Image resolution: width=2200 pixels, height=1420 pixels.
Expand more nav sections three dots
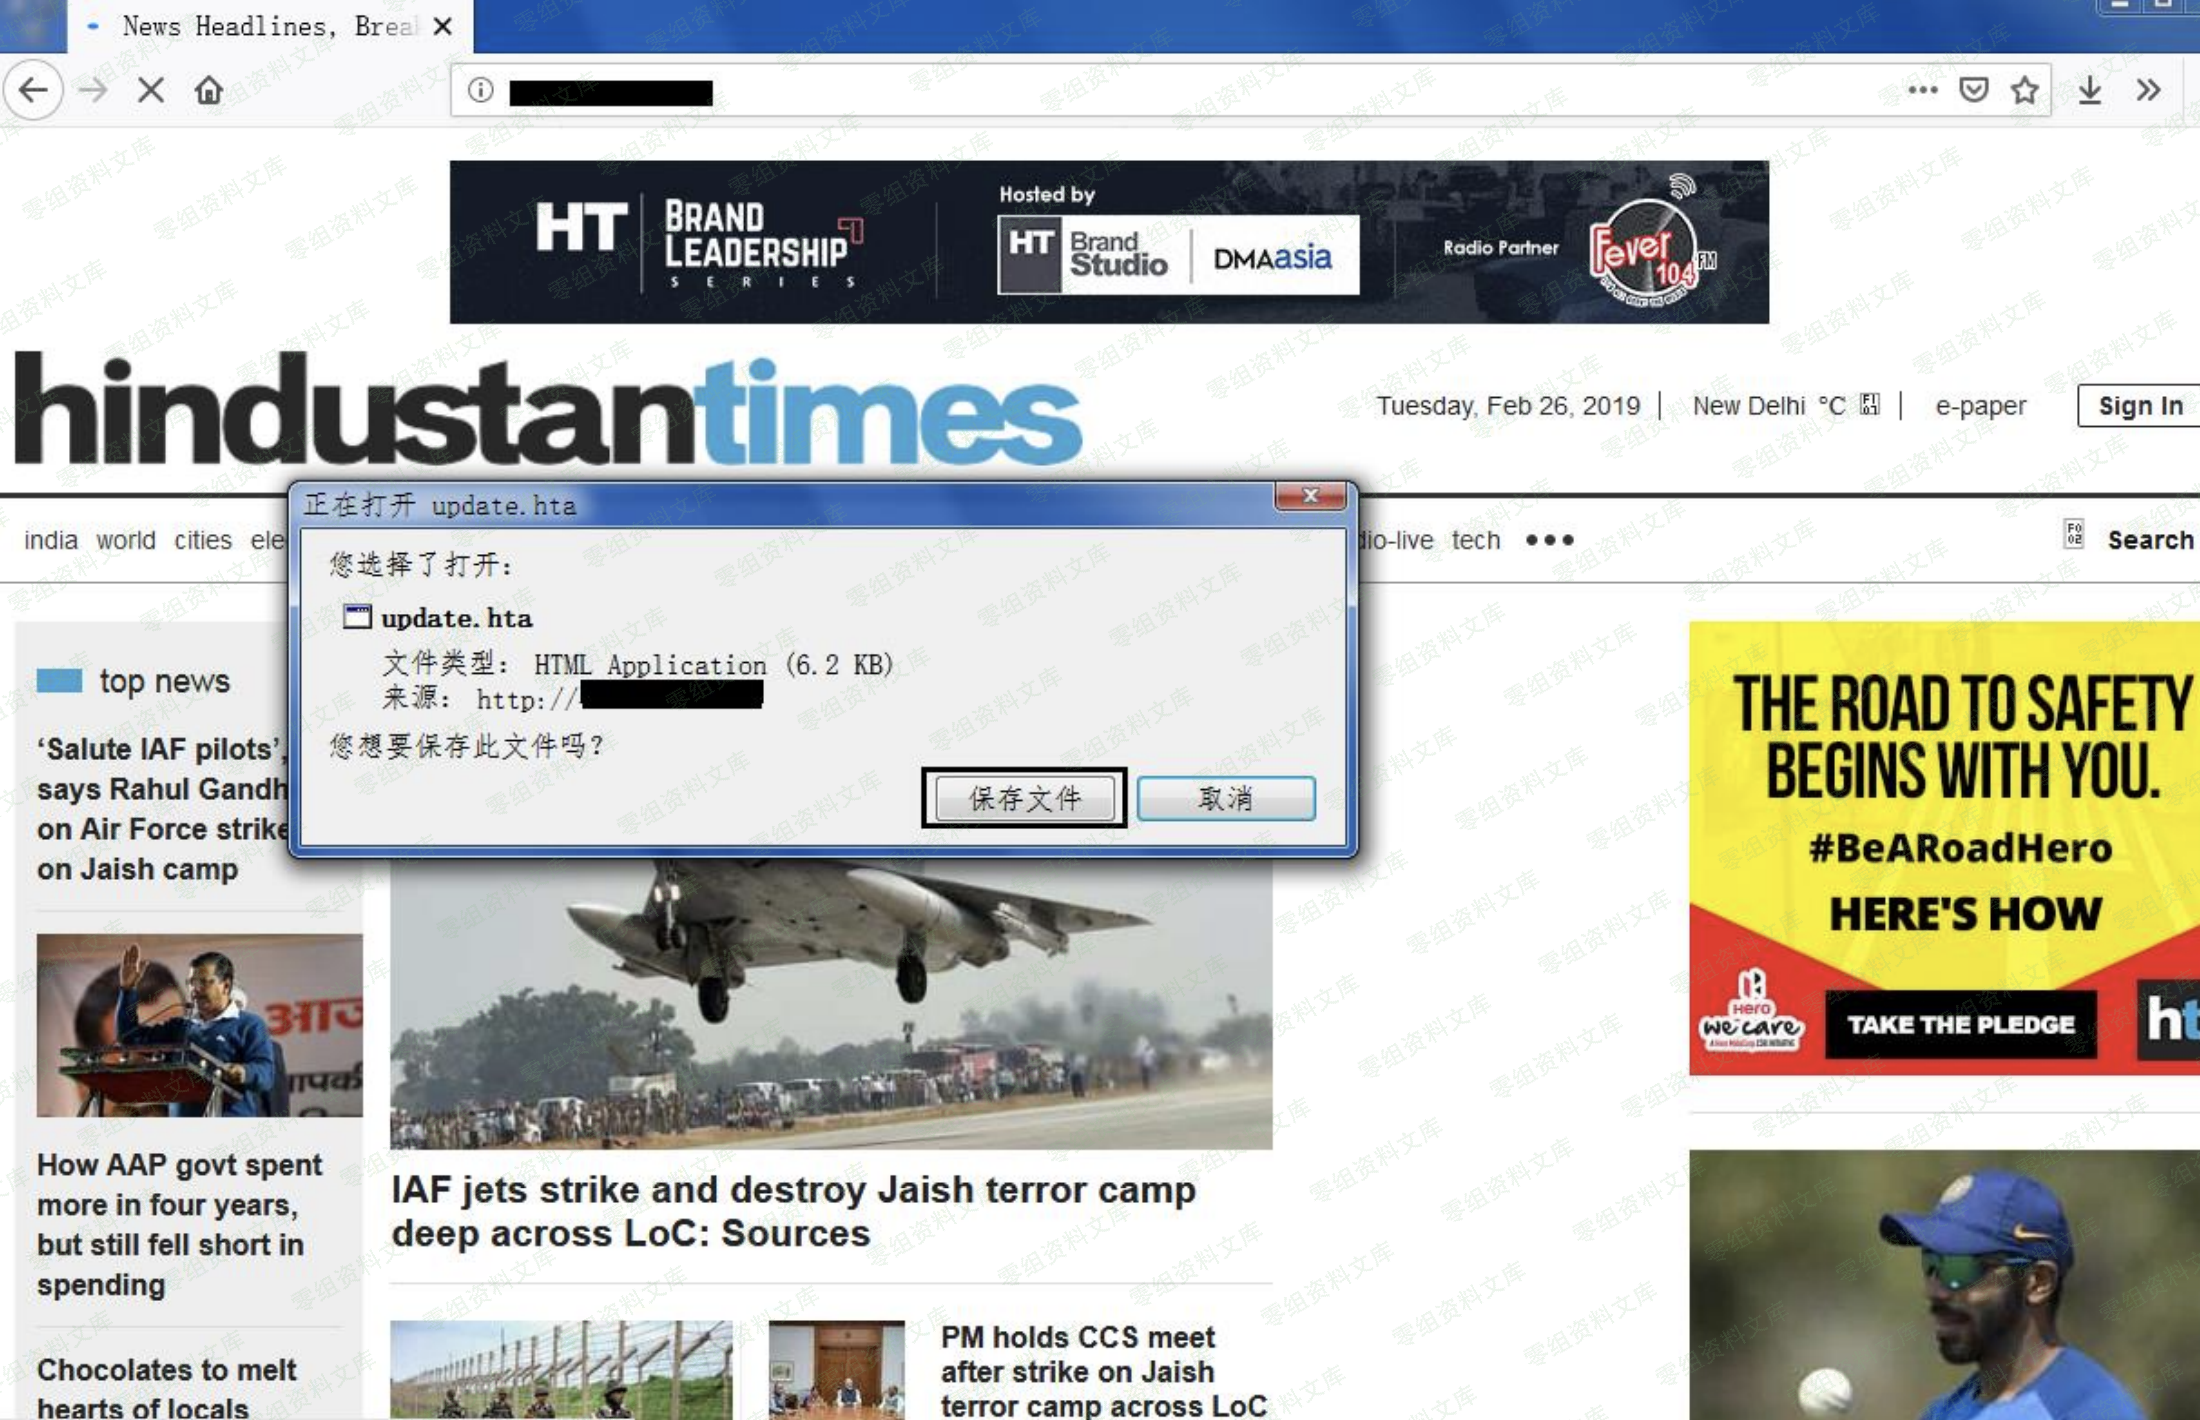1549,541
